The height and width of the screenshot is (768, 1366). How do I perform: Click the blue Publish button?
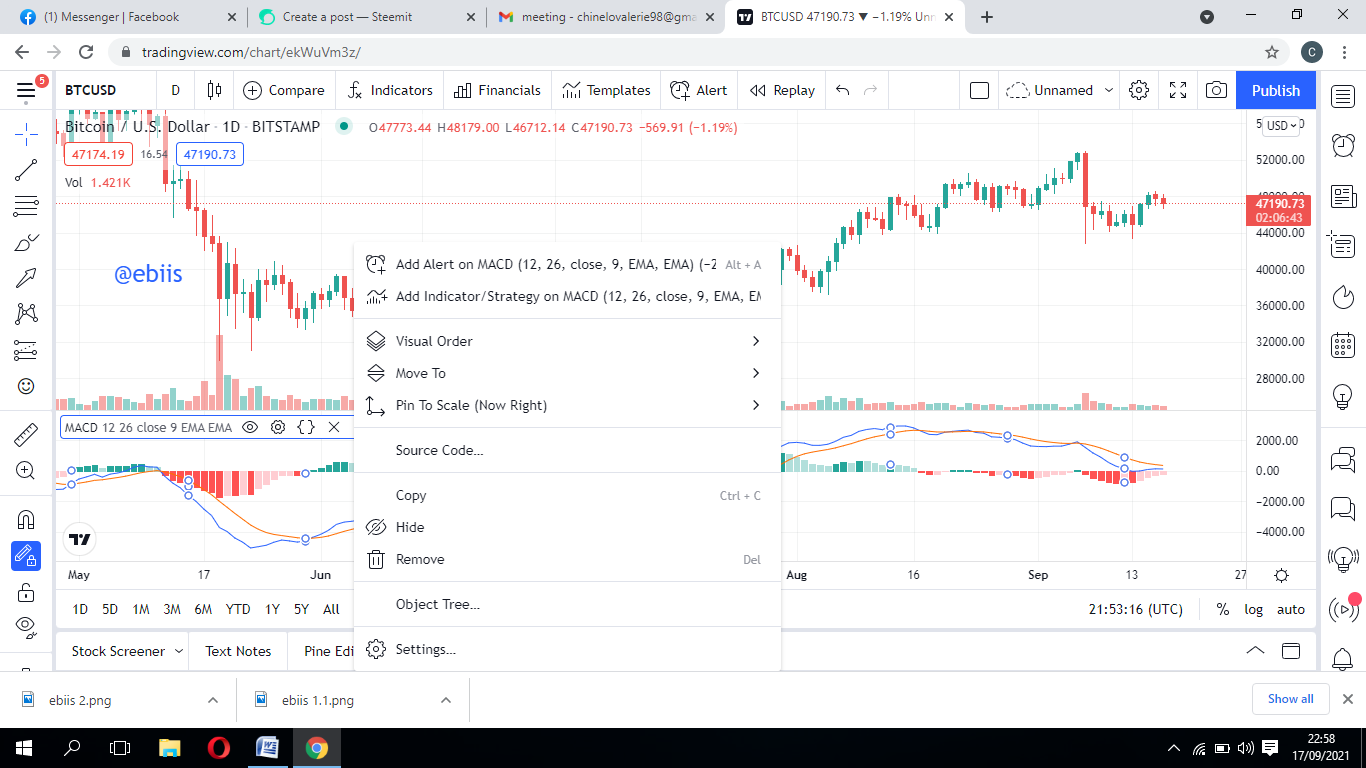1276,90
